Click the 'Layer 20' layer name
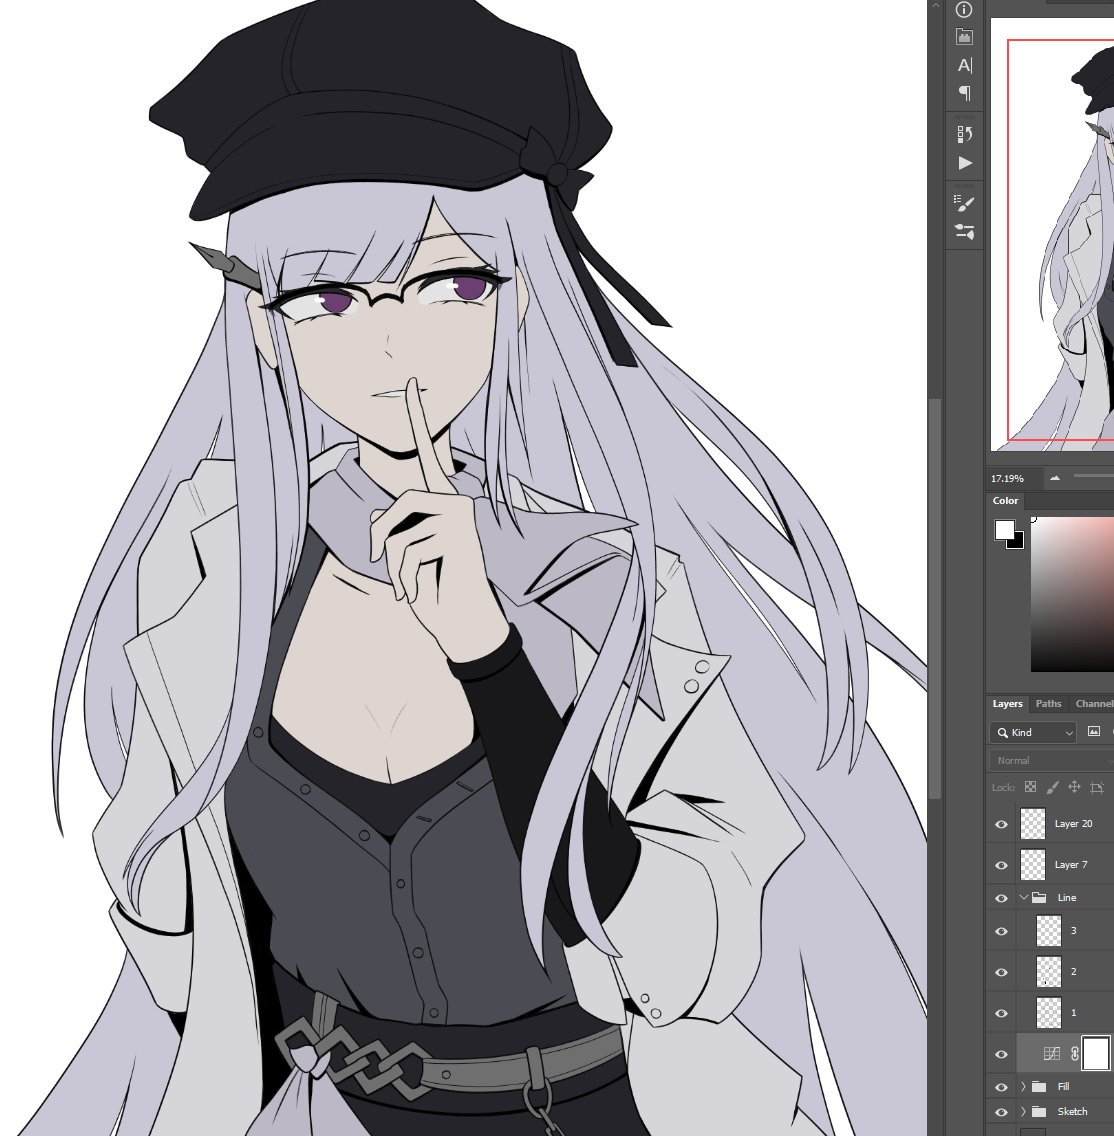1114x1136 pixels. click(1073, 824)
